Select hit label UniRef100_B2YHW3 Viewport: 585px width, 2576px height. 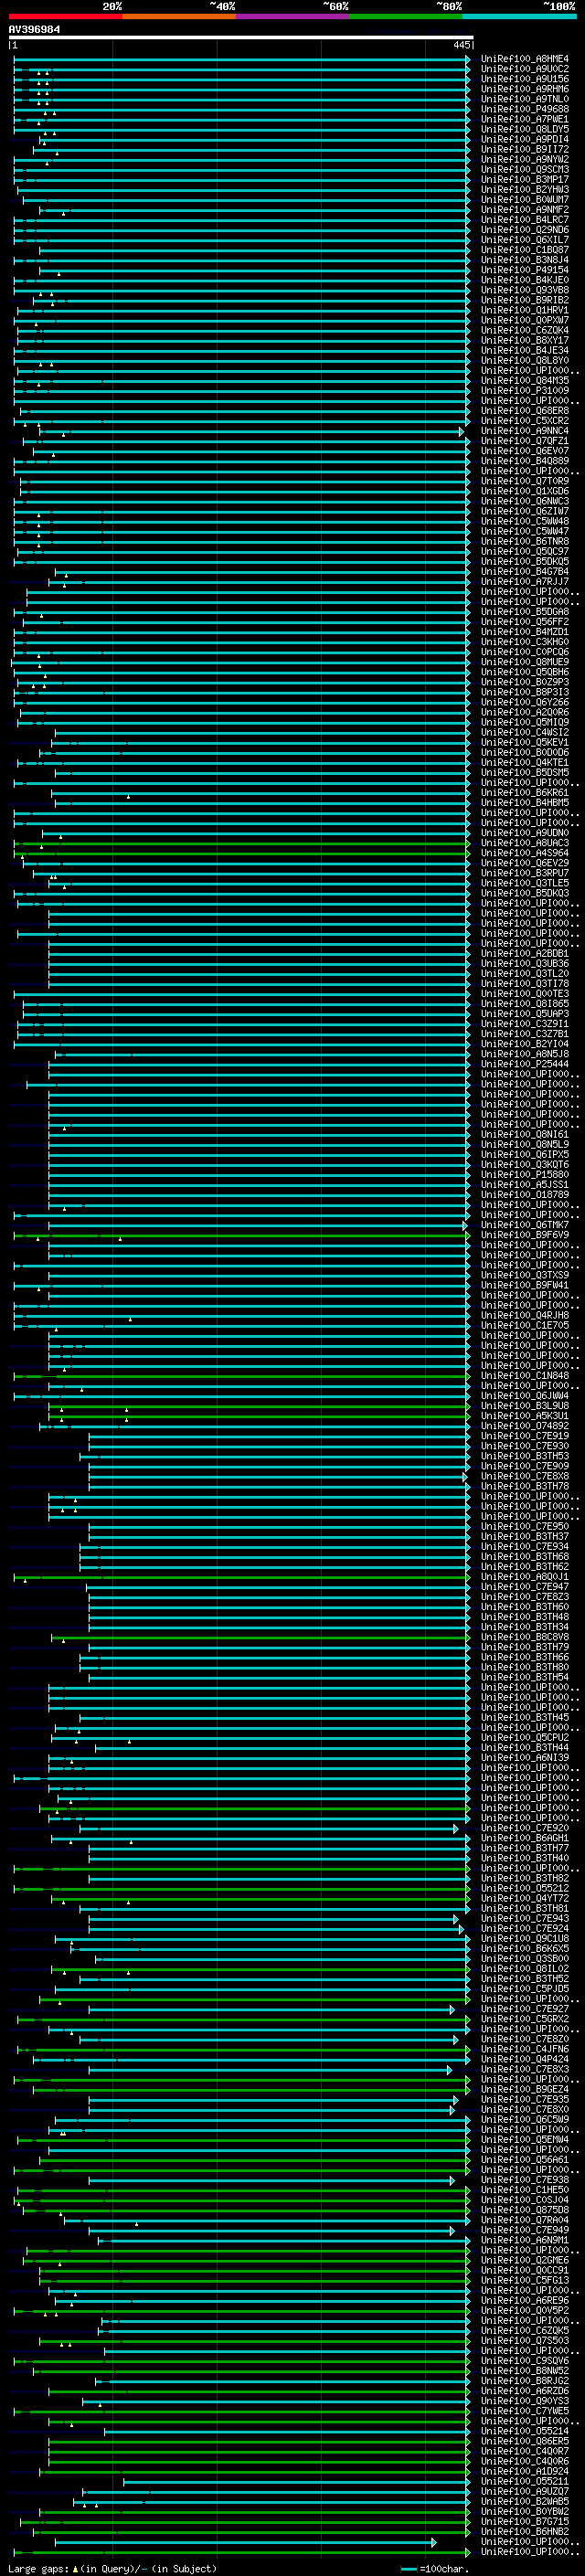525,190
